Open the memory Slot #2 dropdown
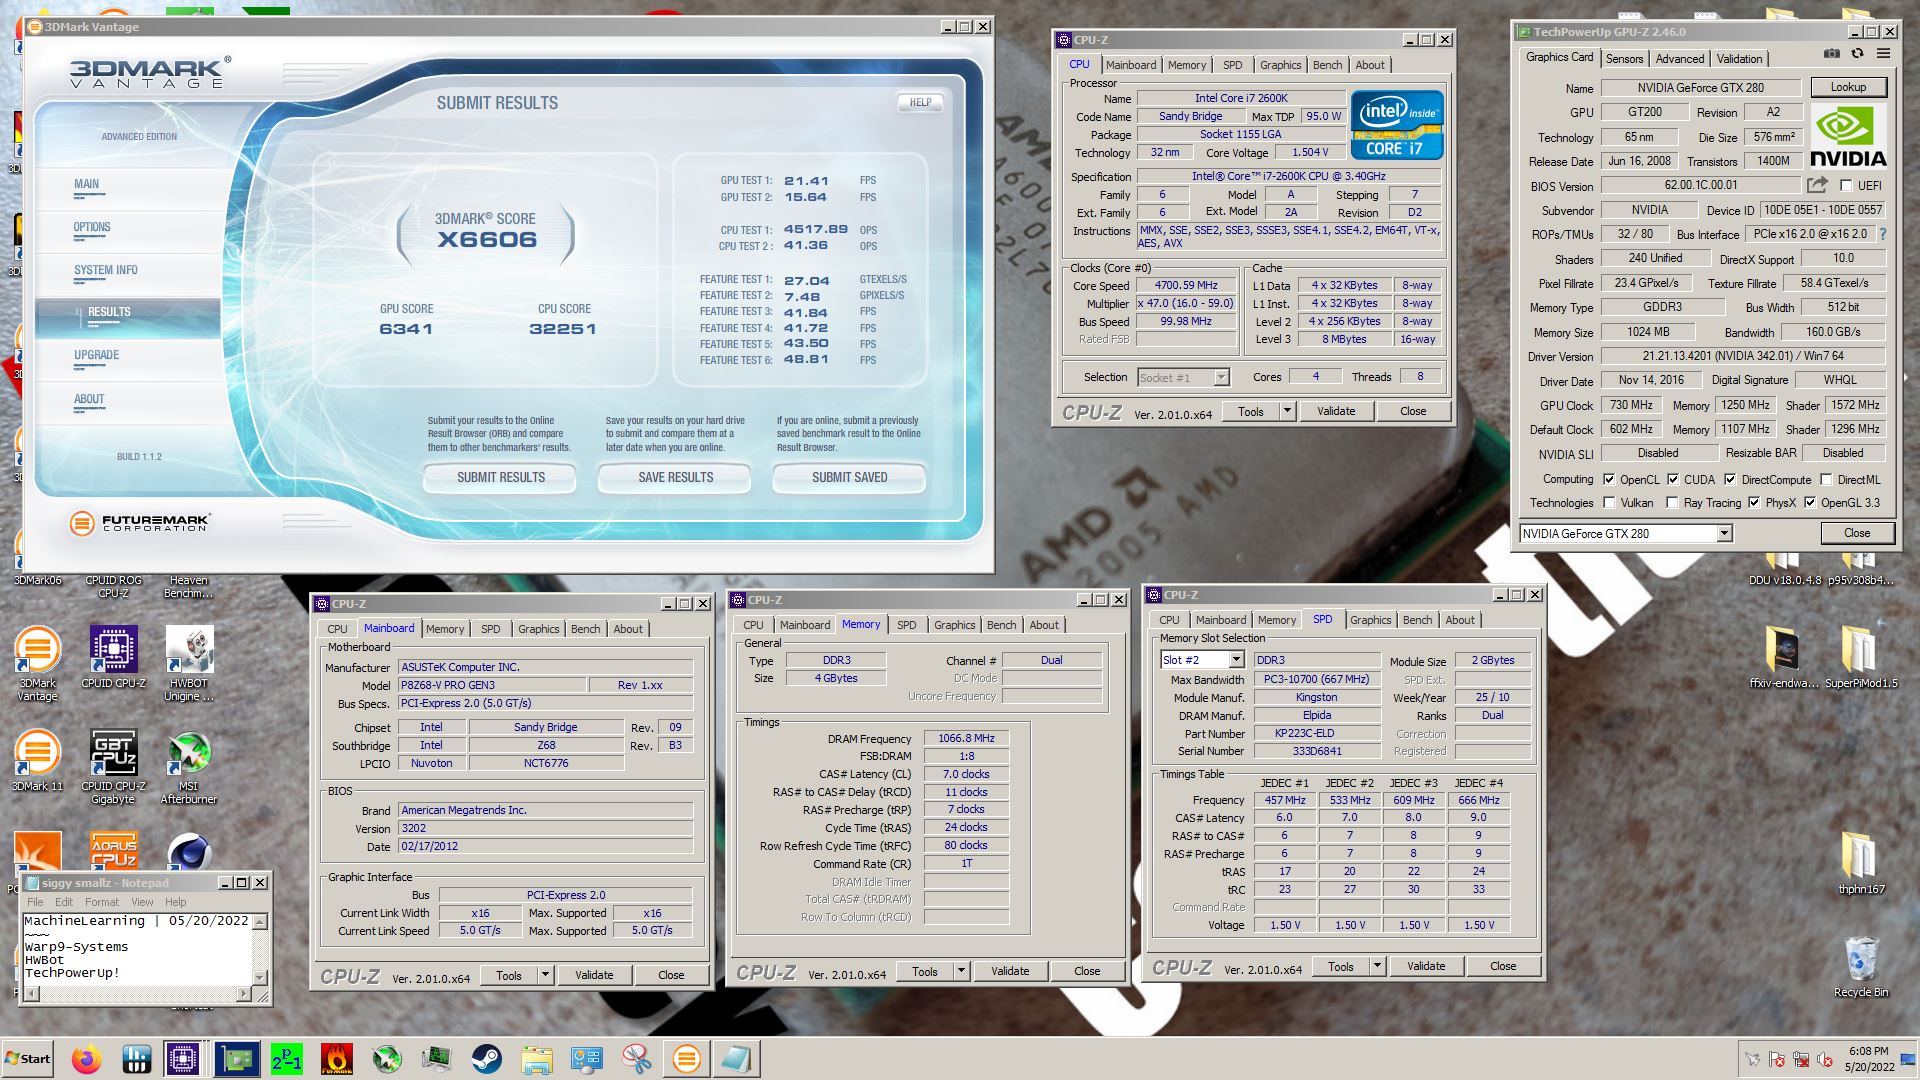 click(1236, 660)
